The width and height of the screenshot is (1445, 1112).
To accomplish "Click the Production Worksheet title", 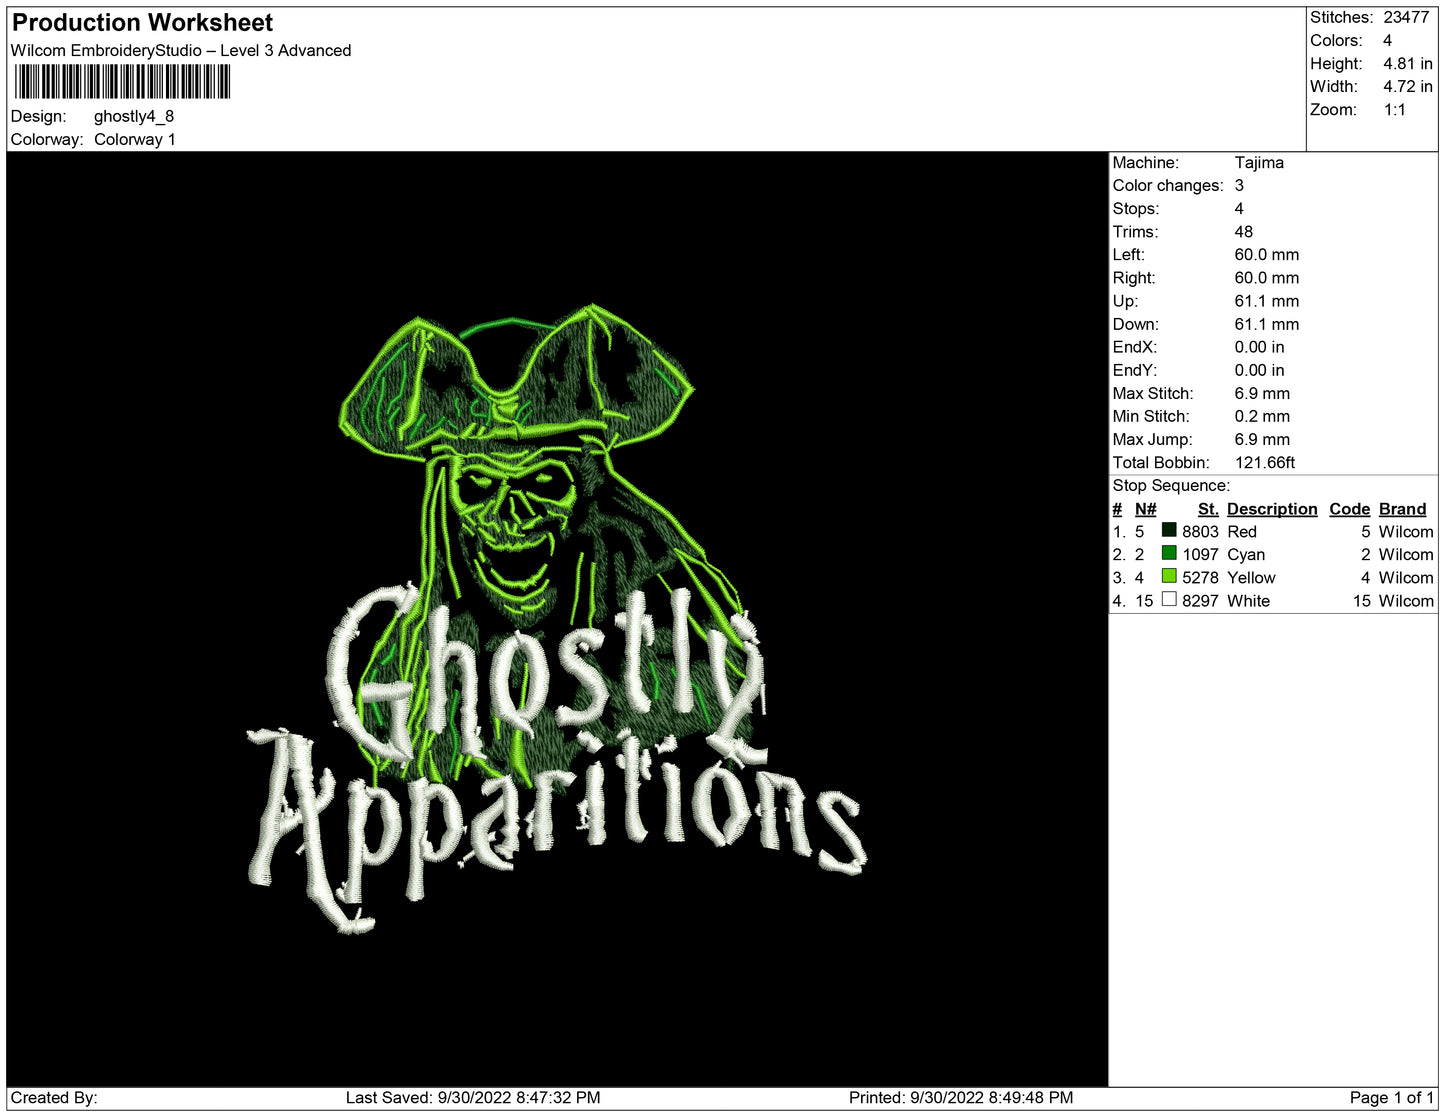I will tap(142, 22).
